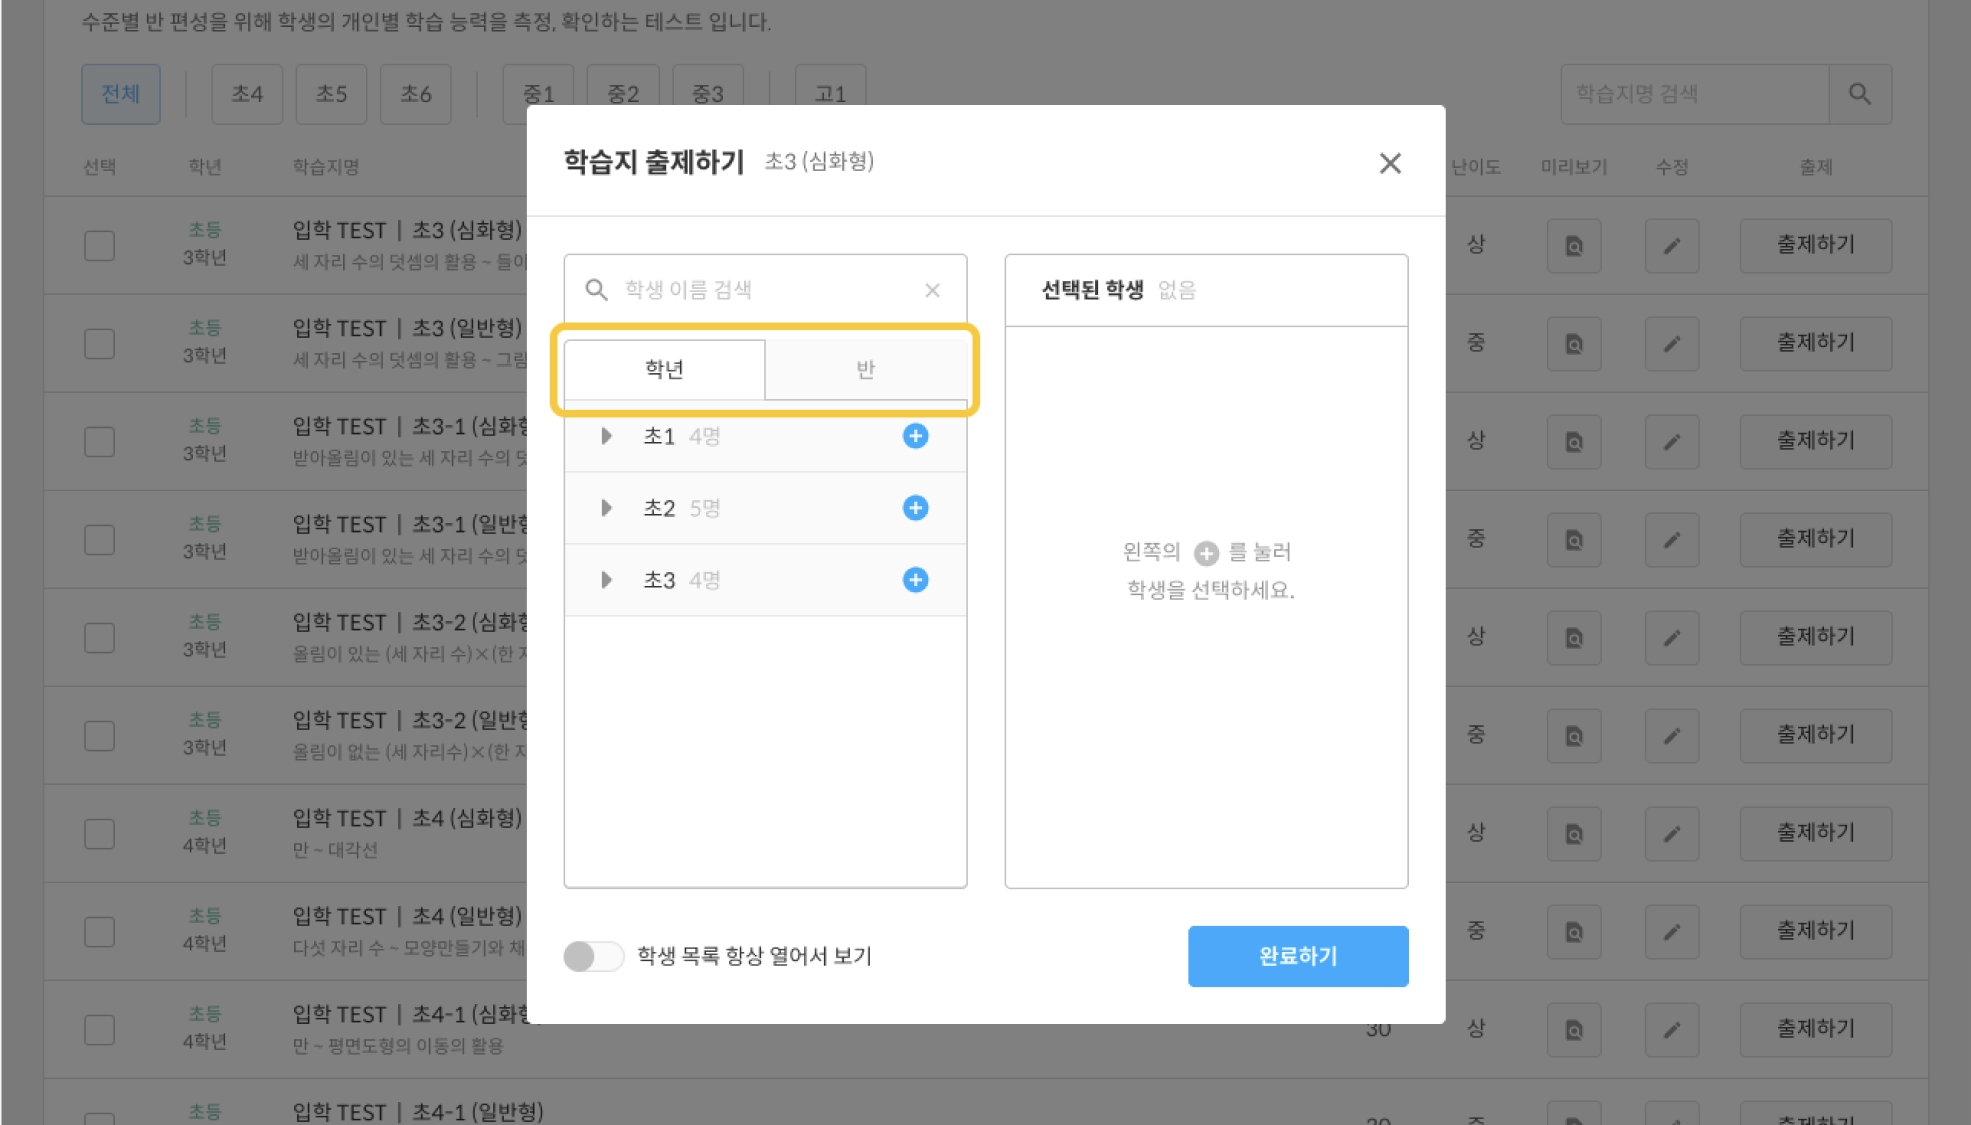Close the 학습지 출제하기 dialog

coord(1389,163)
